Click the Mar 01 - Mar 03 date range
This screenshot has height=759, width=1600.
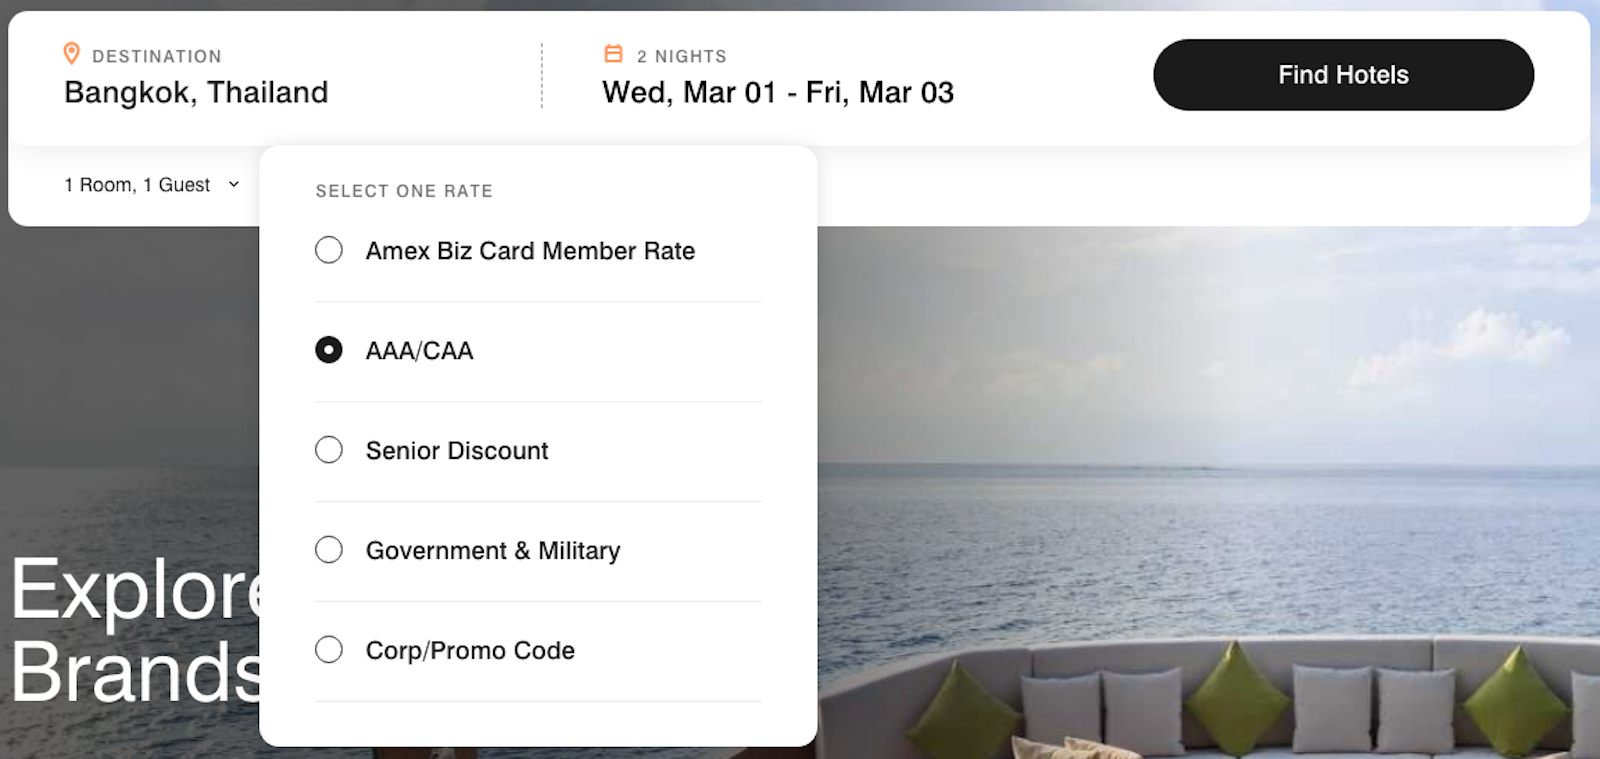tap(778, 92)
